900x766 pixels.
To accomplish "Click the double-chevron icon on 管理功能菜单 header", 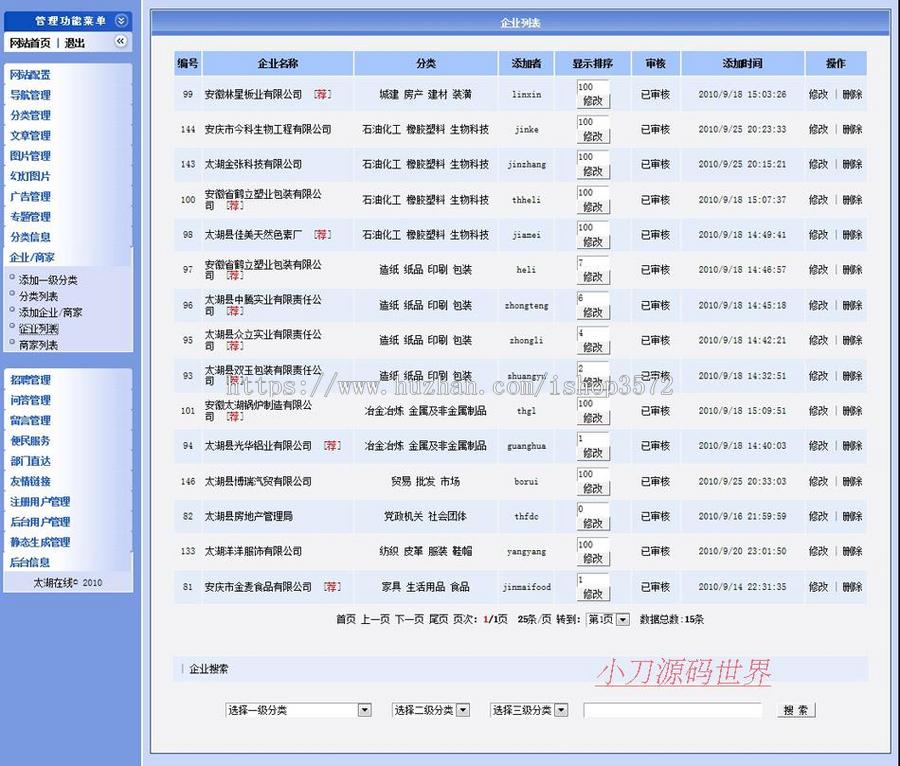I will pyautogui.click(x=120, y=20).
